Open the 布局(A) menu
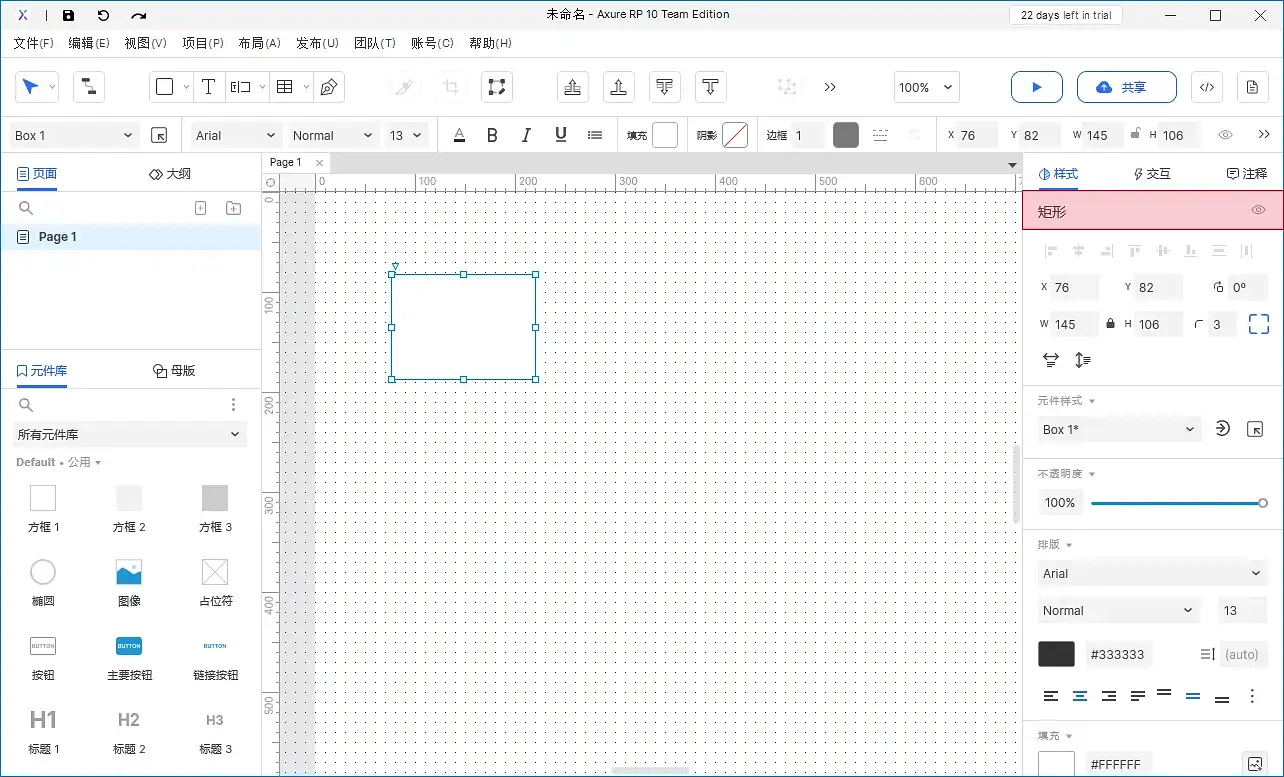The width and height of the screenshot is (1284, 777). tap(259, 43)
